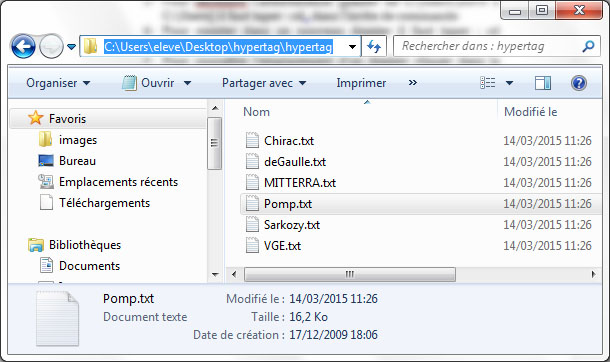This screenshot has width=610, height=362.
Task: Click the Ouvrir toolbar button
Action: tap(148, 83)
